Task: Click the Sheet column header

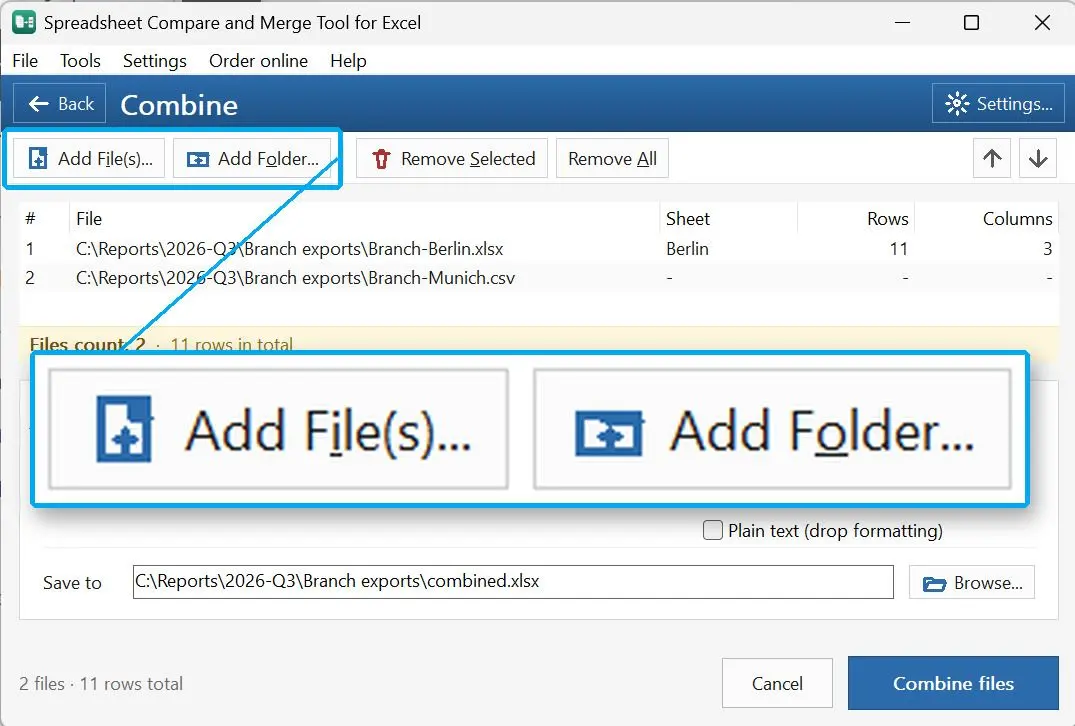Action: pyautogui.click(x=728, y=219)
